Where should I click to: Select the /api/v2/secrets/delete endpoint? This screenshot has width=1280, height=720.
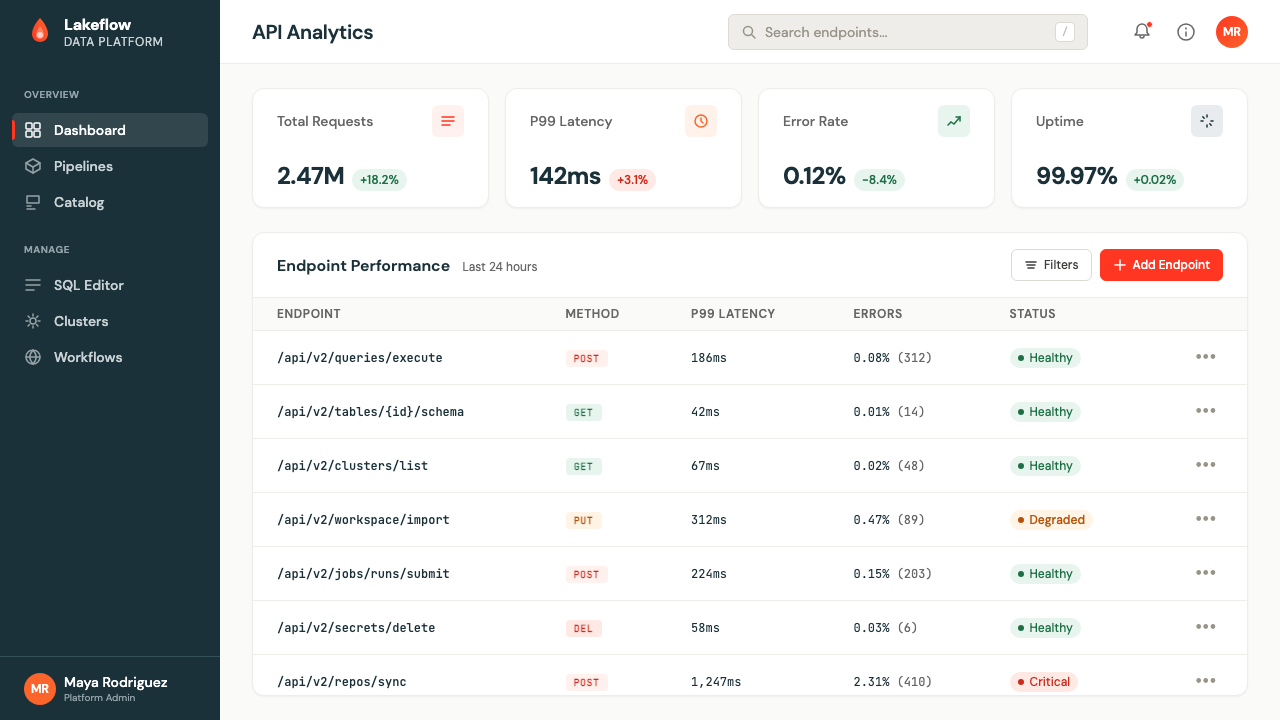(x=356, y=628)
